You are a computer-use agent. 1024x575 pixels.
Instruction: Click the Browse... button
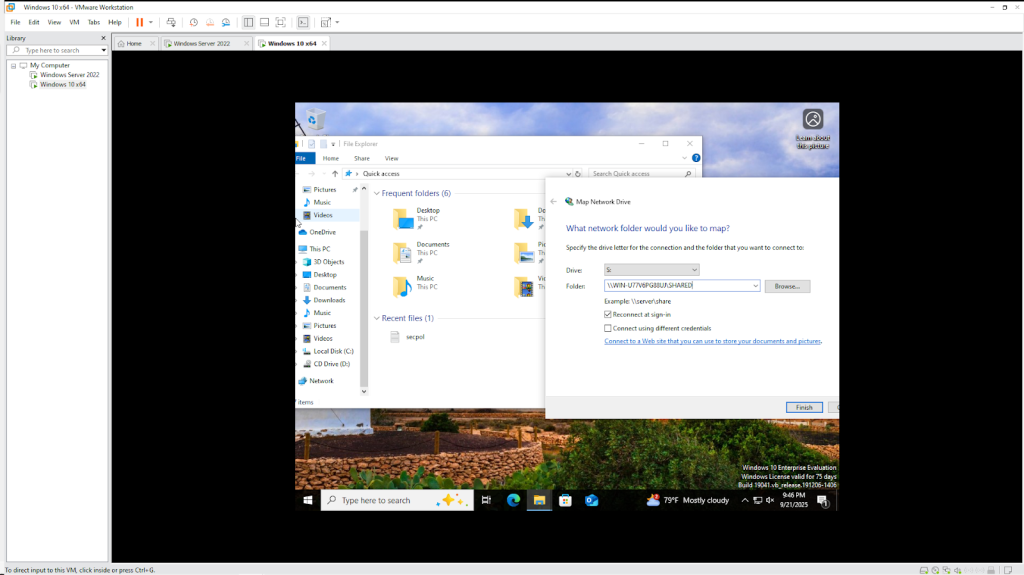point(787,286)
